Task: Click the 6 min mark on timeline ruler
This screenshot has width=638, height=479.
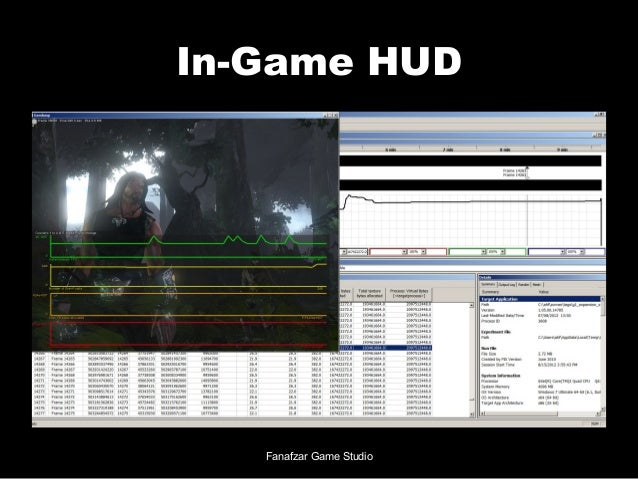Action: [x=390, y=150]
